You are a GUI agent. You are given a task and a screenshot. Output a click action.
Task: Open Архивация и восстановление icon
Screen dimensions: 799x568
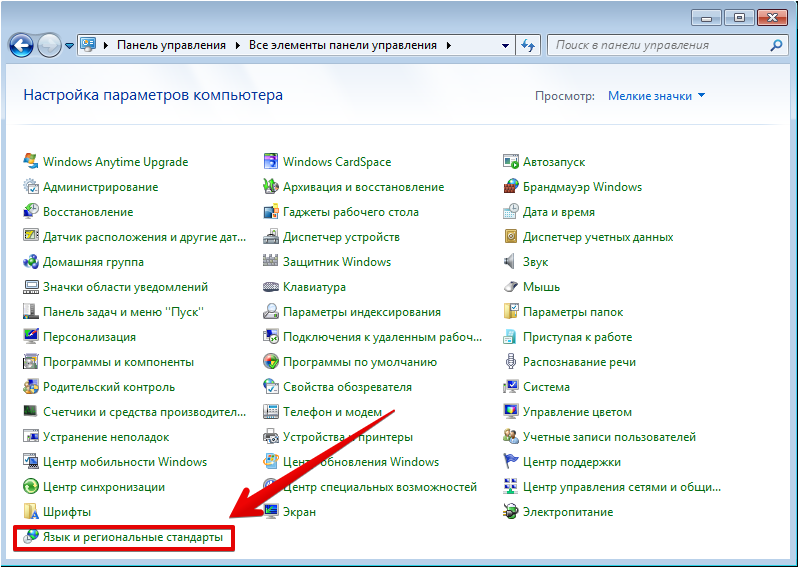[x=271, y=186]
